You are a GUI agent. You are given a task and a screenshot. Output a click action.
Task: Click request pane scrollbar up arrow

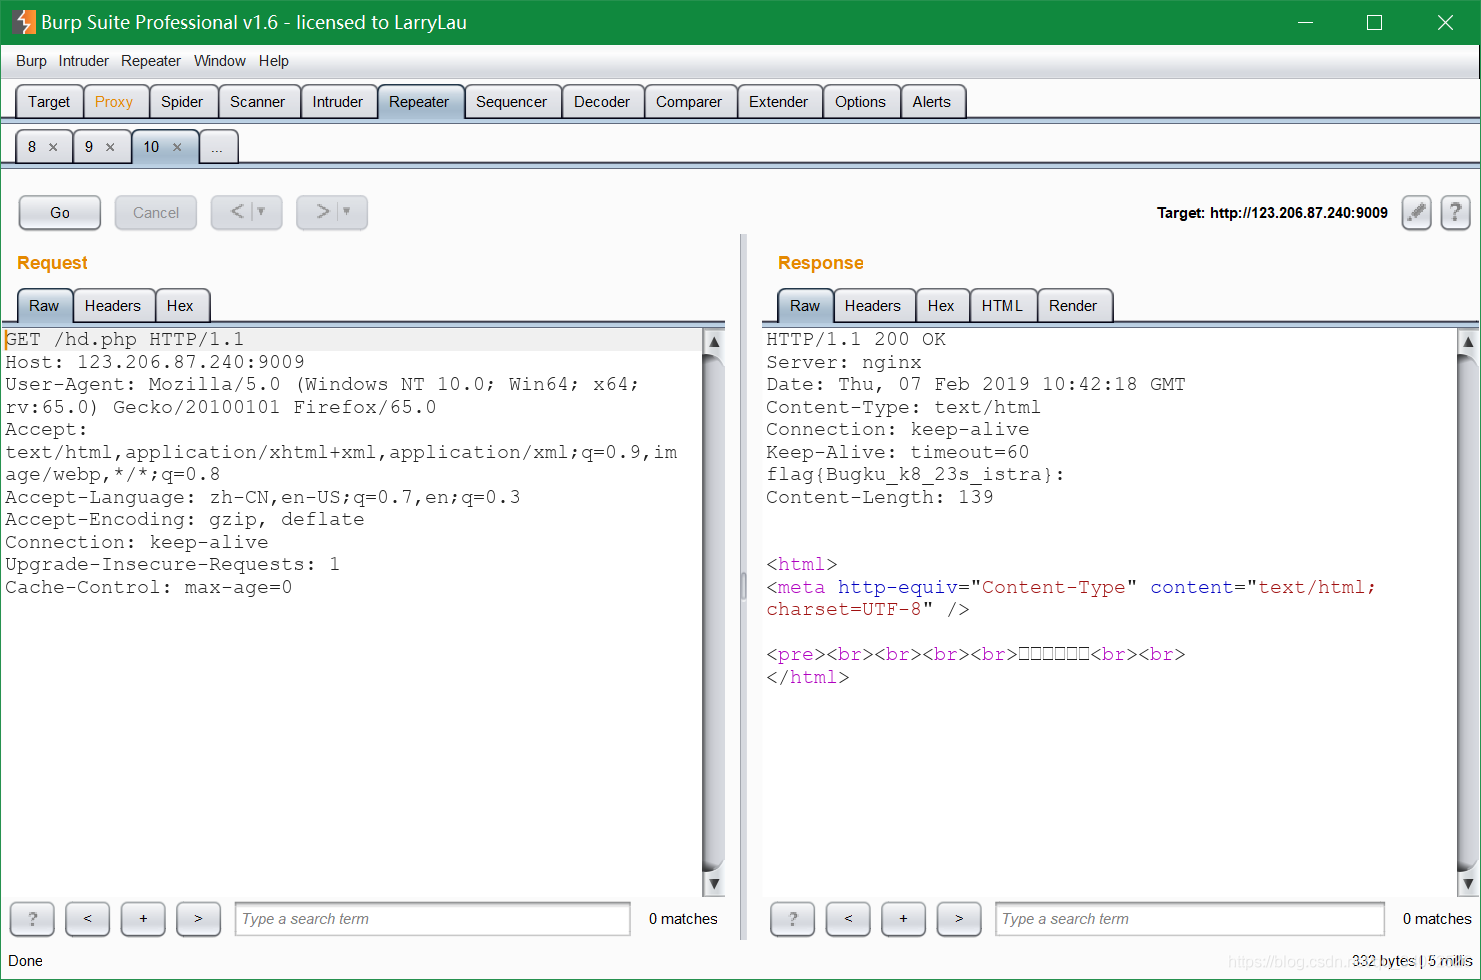coord(714,341)
